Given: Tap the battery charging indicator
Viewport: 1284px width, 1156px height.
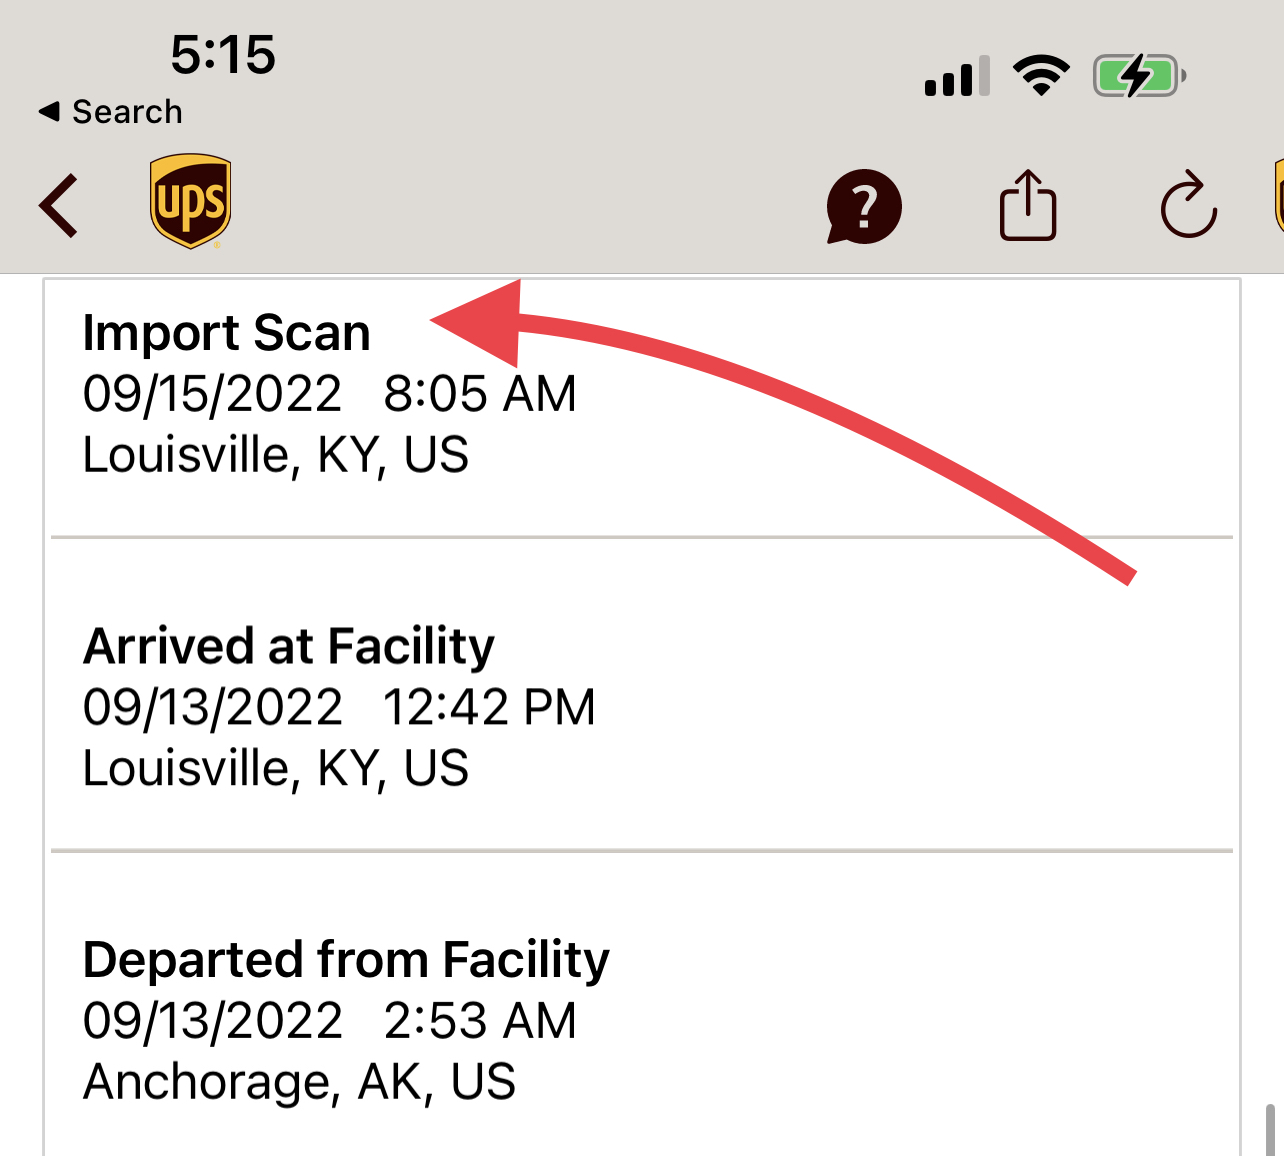Looking at the screenshot, I should click(x=1139, y=76).
